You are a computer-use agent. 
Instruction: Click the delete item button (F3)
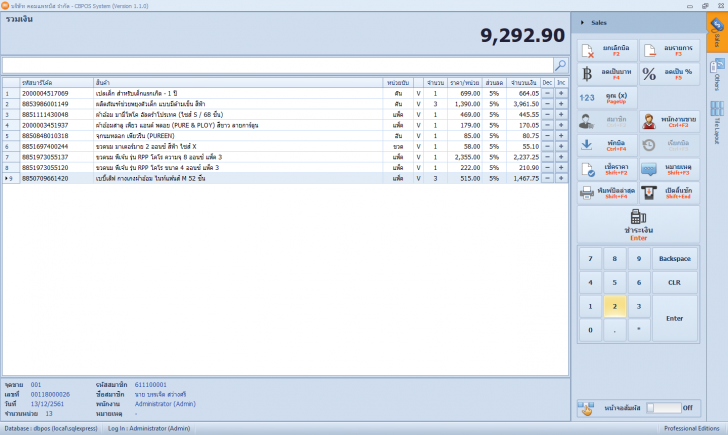click(669, 50)
